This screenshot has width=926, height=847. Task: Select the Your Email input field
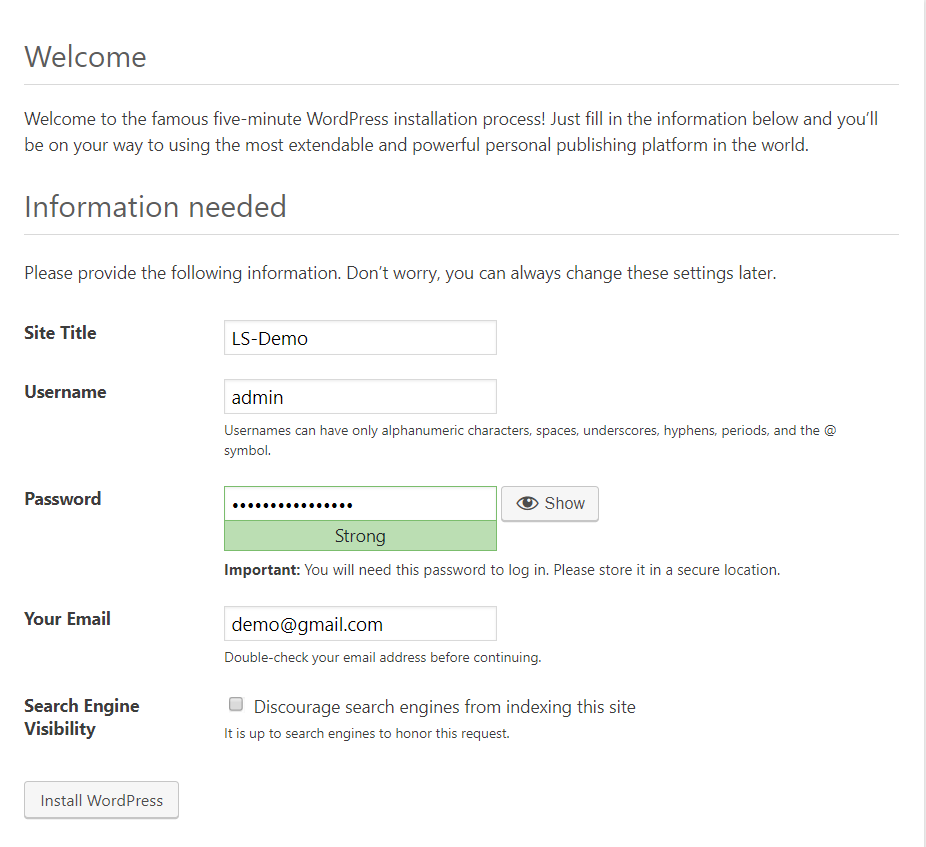(x=360, y=624)
